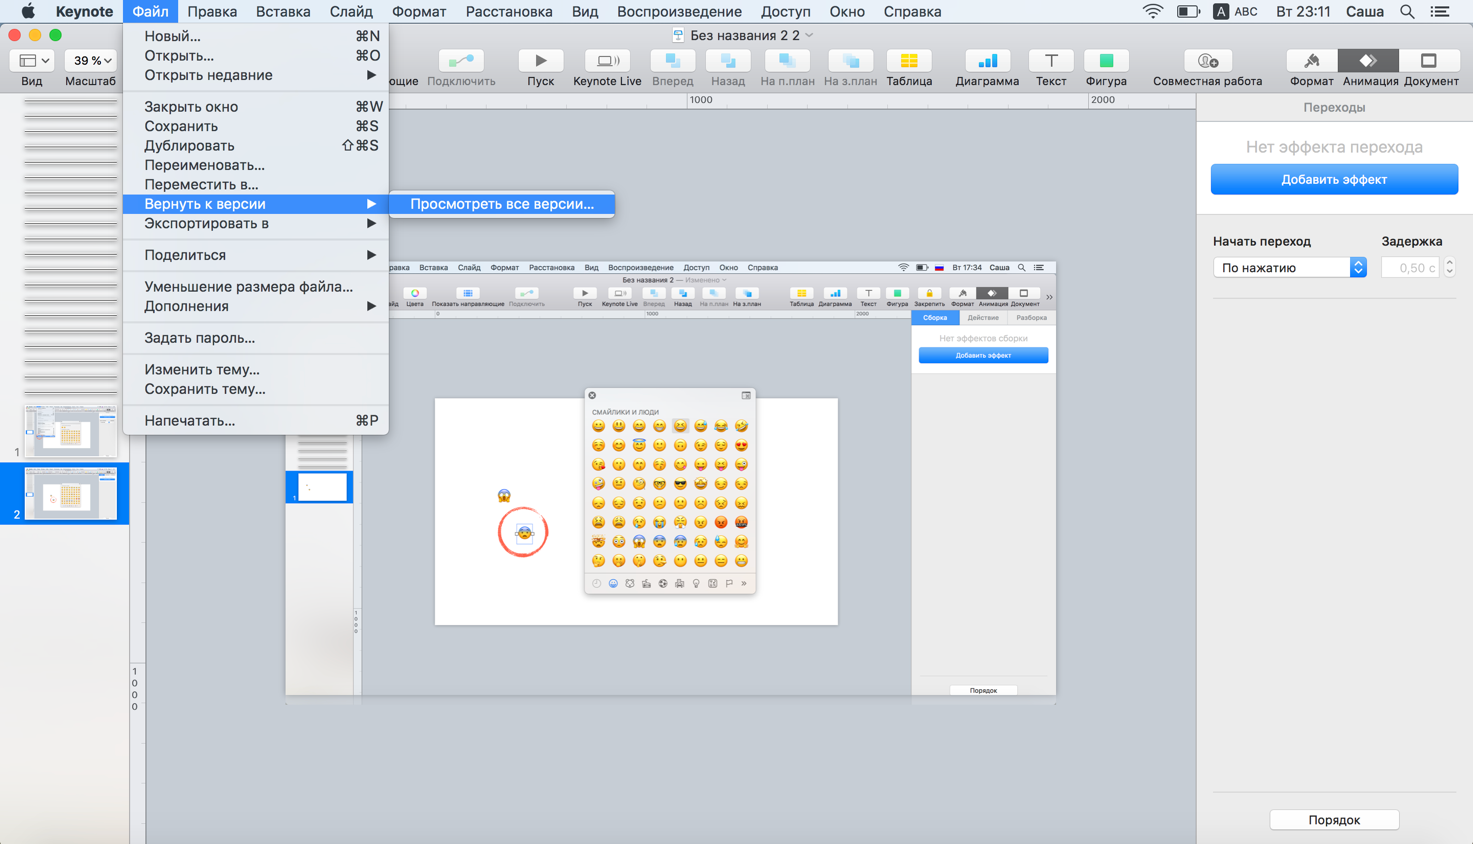The image size is (1473, 844).
Task: Open the Документ inspector
Action: click(x=1430, y=61)
